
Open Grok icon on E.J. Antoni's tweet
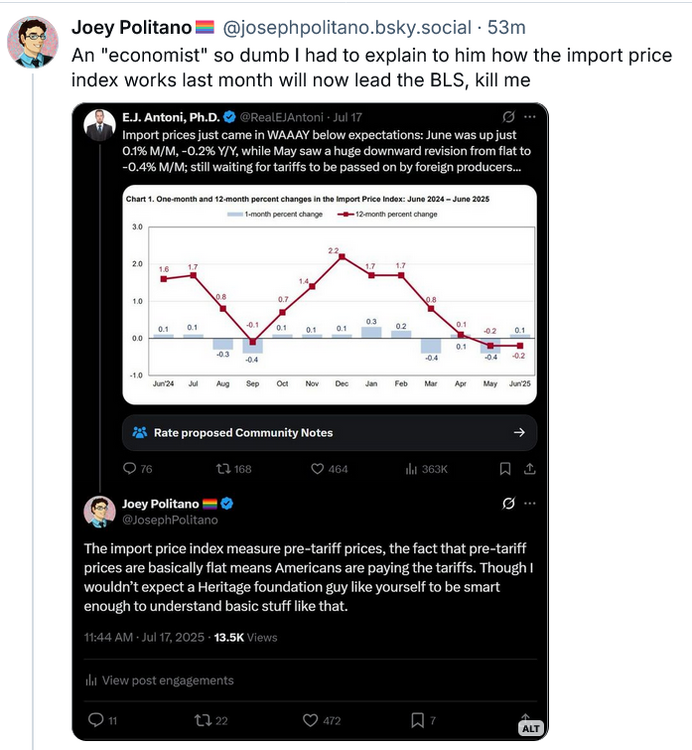pyautogui.click(x=508, y=117)
